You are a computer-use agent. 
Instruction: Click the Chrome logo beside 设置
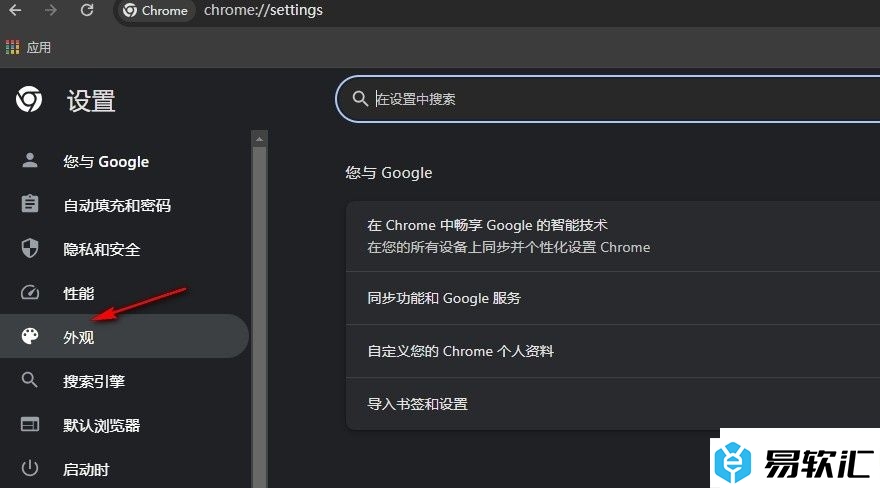pos(29,99)
